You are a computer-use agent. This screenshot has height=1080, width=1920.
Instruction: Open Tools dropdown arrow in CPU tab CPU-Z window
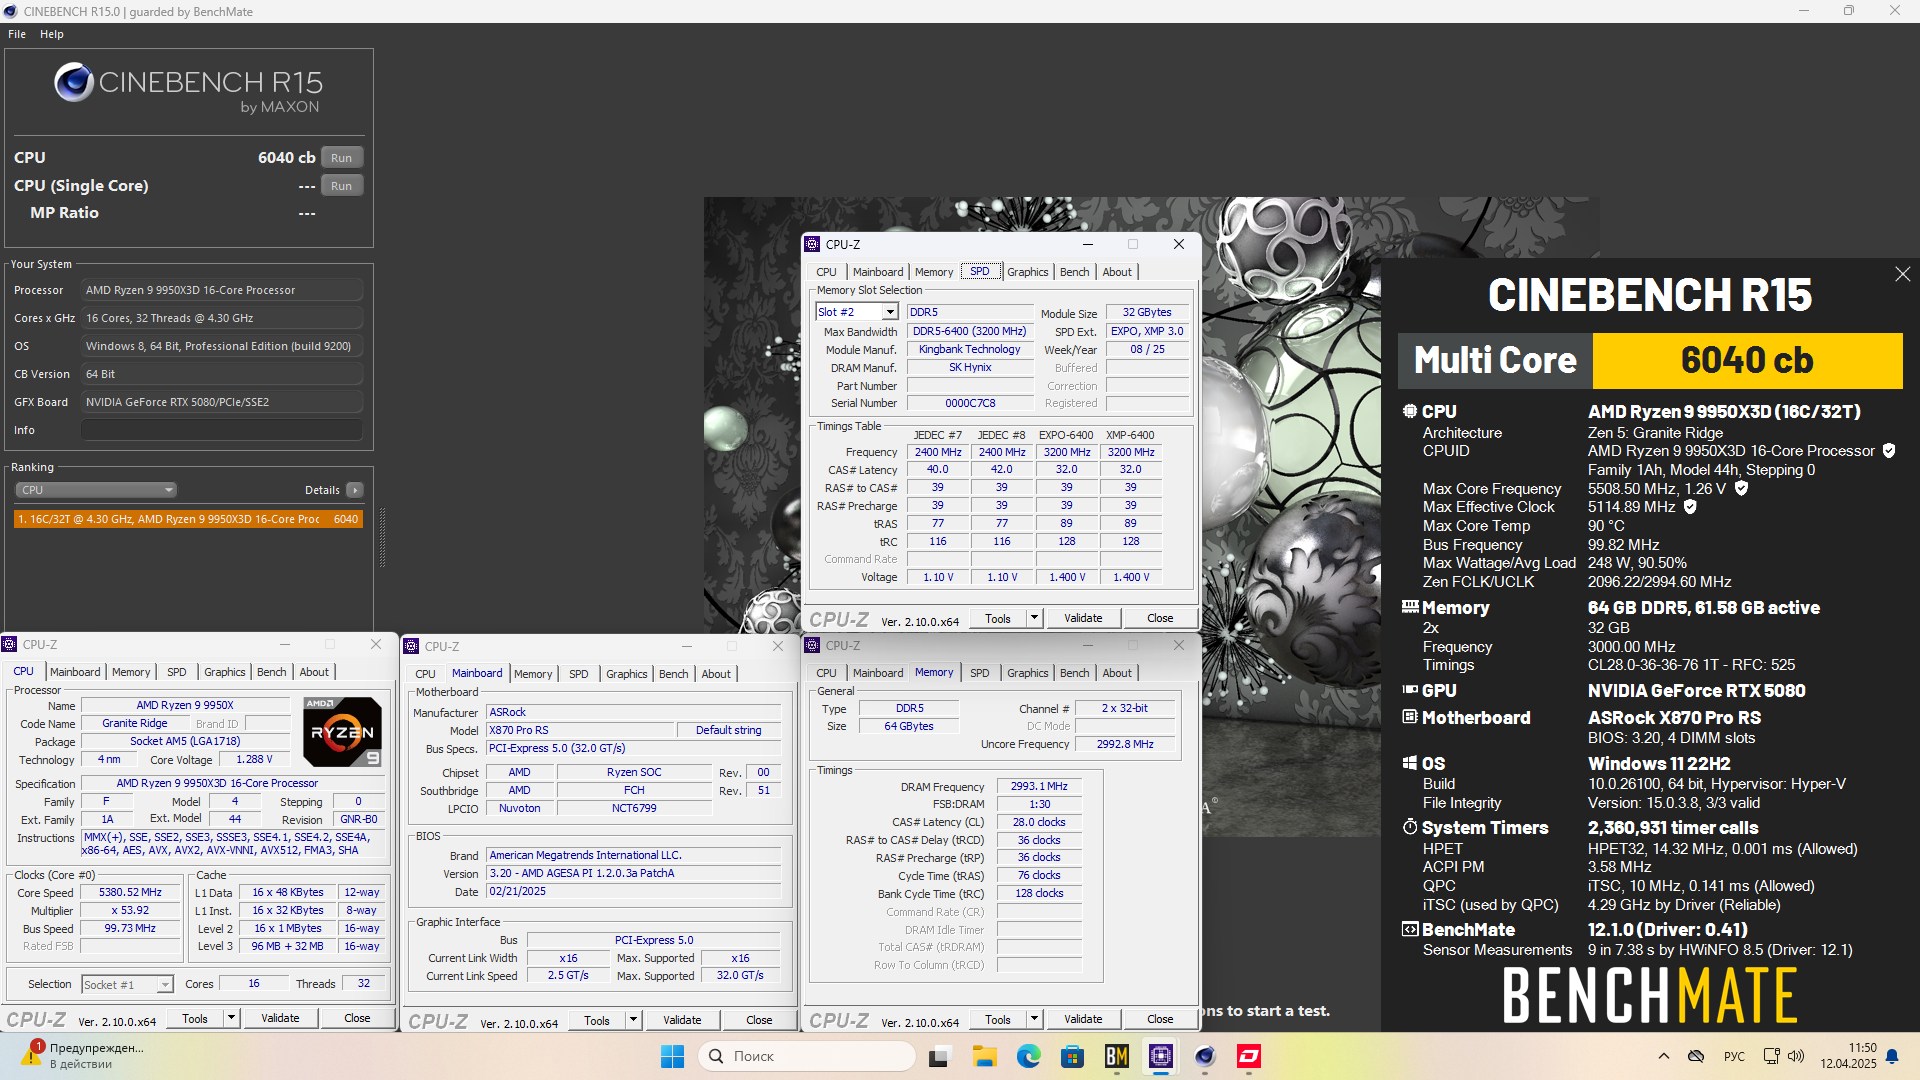coord(231,1018)
